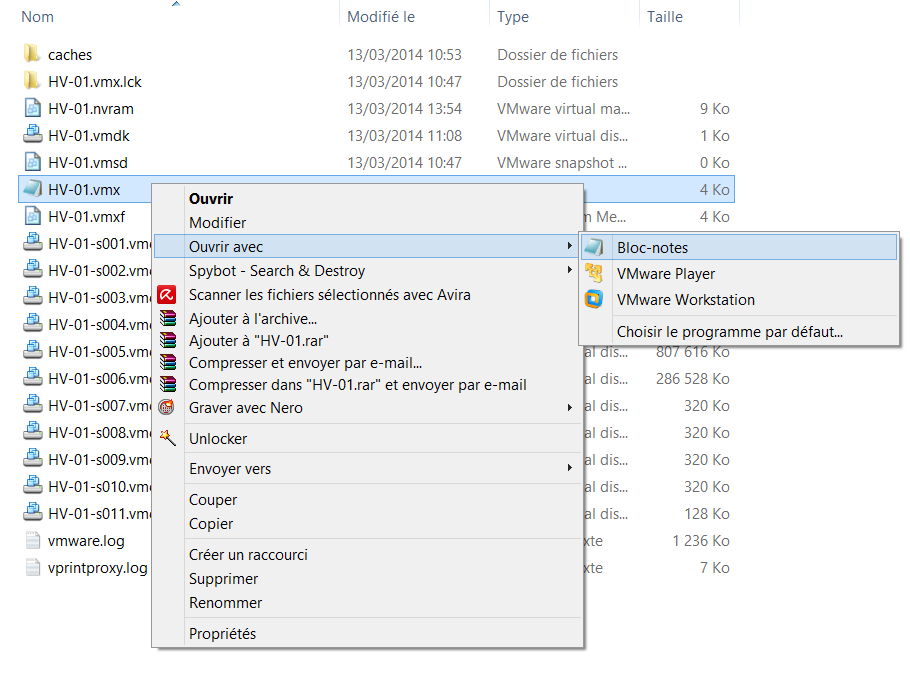The image size is (910, 680).
Task: Click the HV-01-s011 disk icon
Action: click(x=32, y=512)
